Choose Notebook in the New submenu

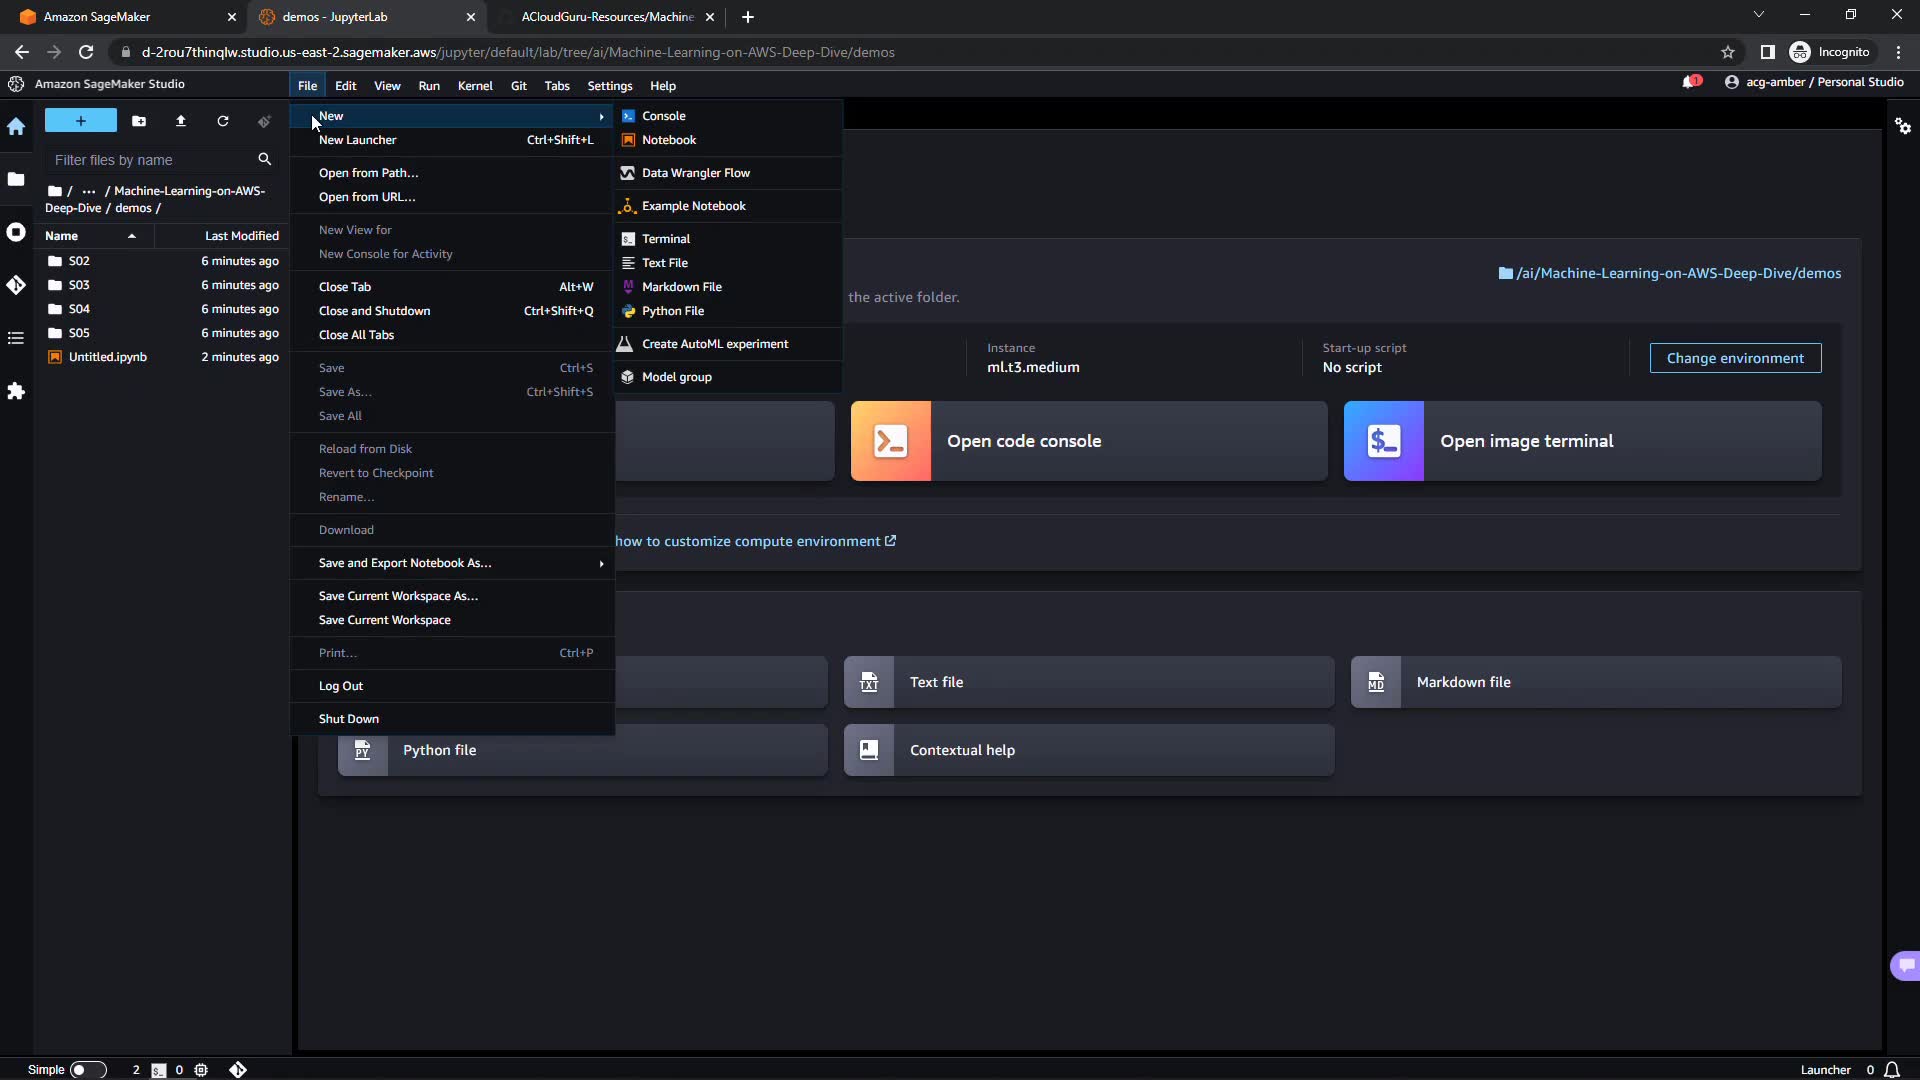669,140
